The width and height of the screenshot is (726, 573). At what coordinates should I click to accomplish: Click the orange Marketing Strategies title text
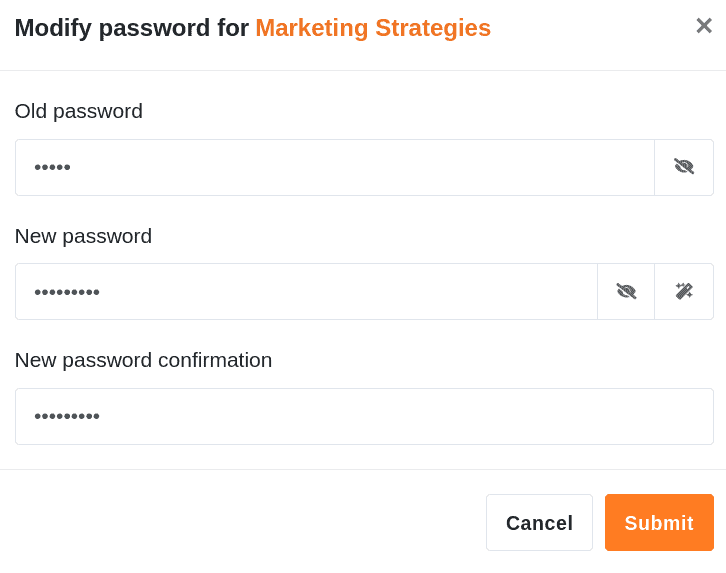pyautogui.click(x=373, y=28)
